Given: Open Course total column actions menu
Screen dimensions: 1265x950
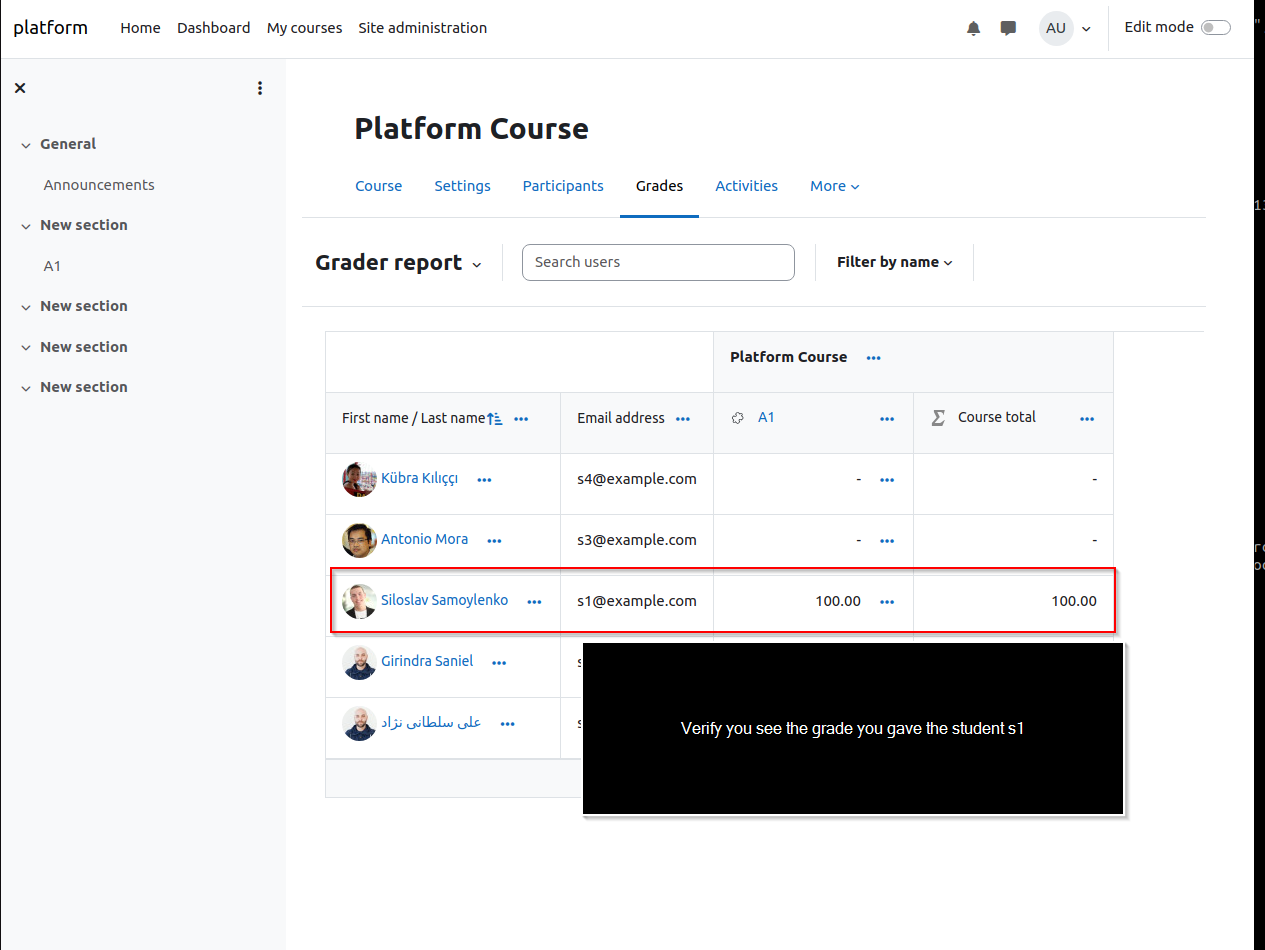Looking at the screenshot, I should [x=1087, y=419].
